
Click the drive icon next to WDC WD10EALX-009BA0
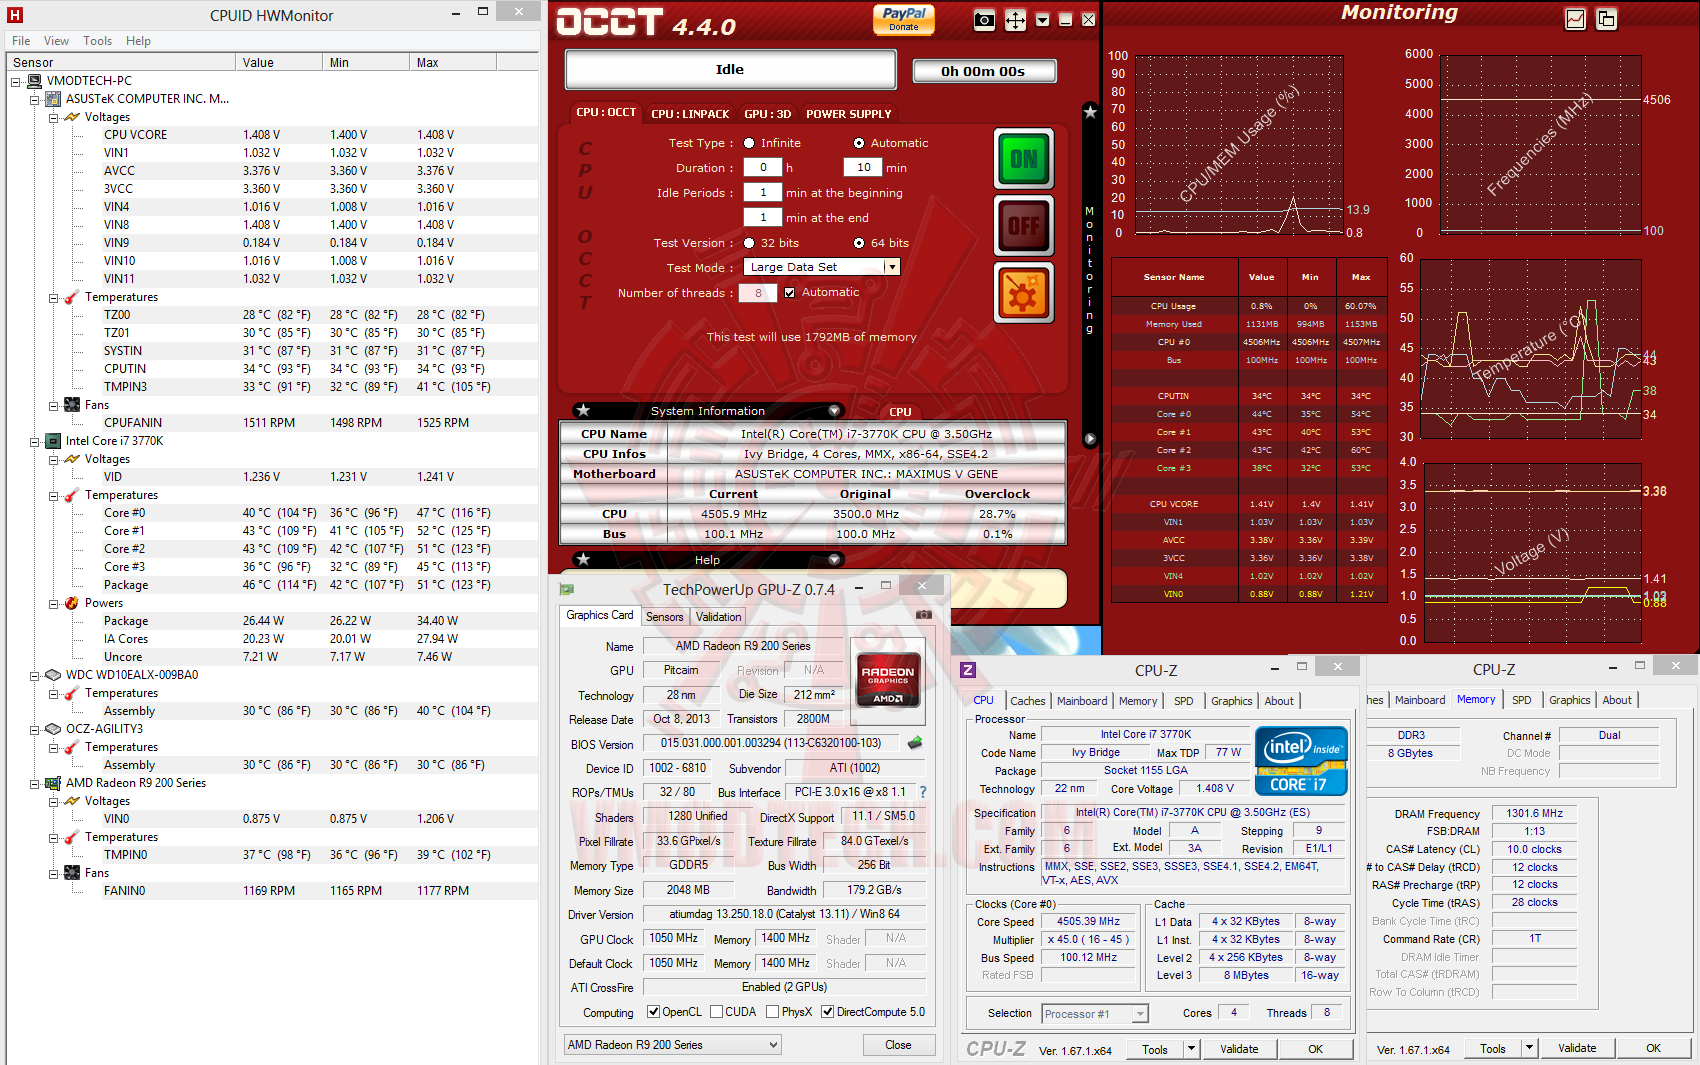click(x=53, y=675)
